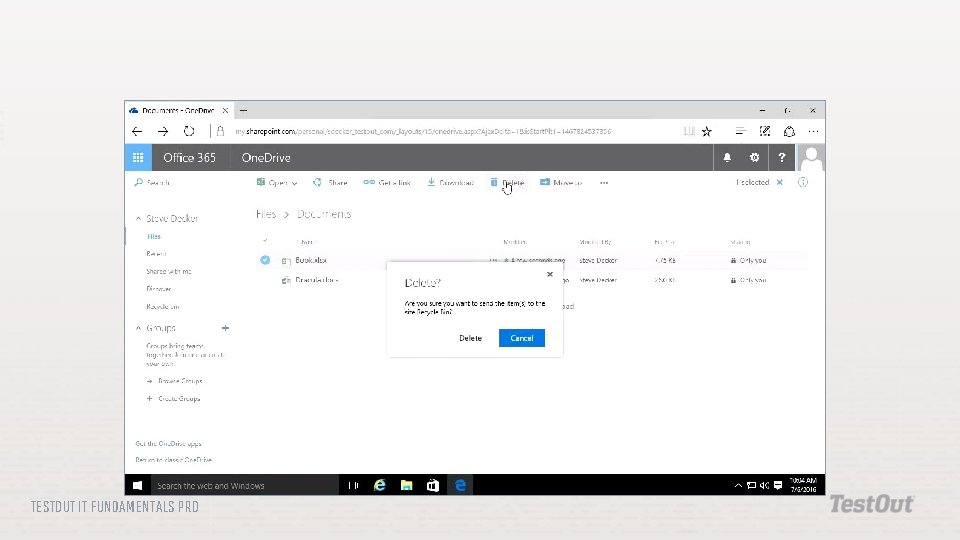Click Delete in the OneDrive toolbar

(508, 182)
